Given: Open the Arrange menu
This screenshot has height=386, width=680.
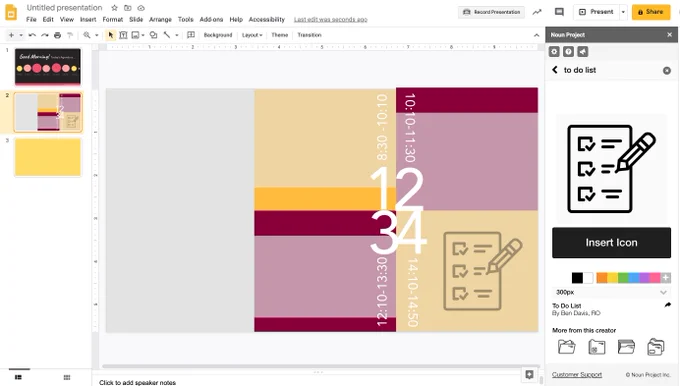Looking at the screenshot, I should [160, 20].
